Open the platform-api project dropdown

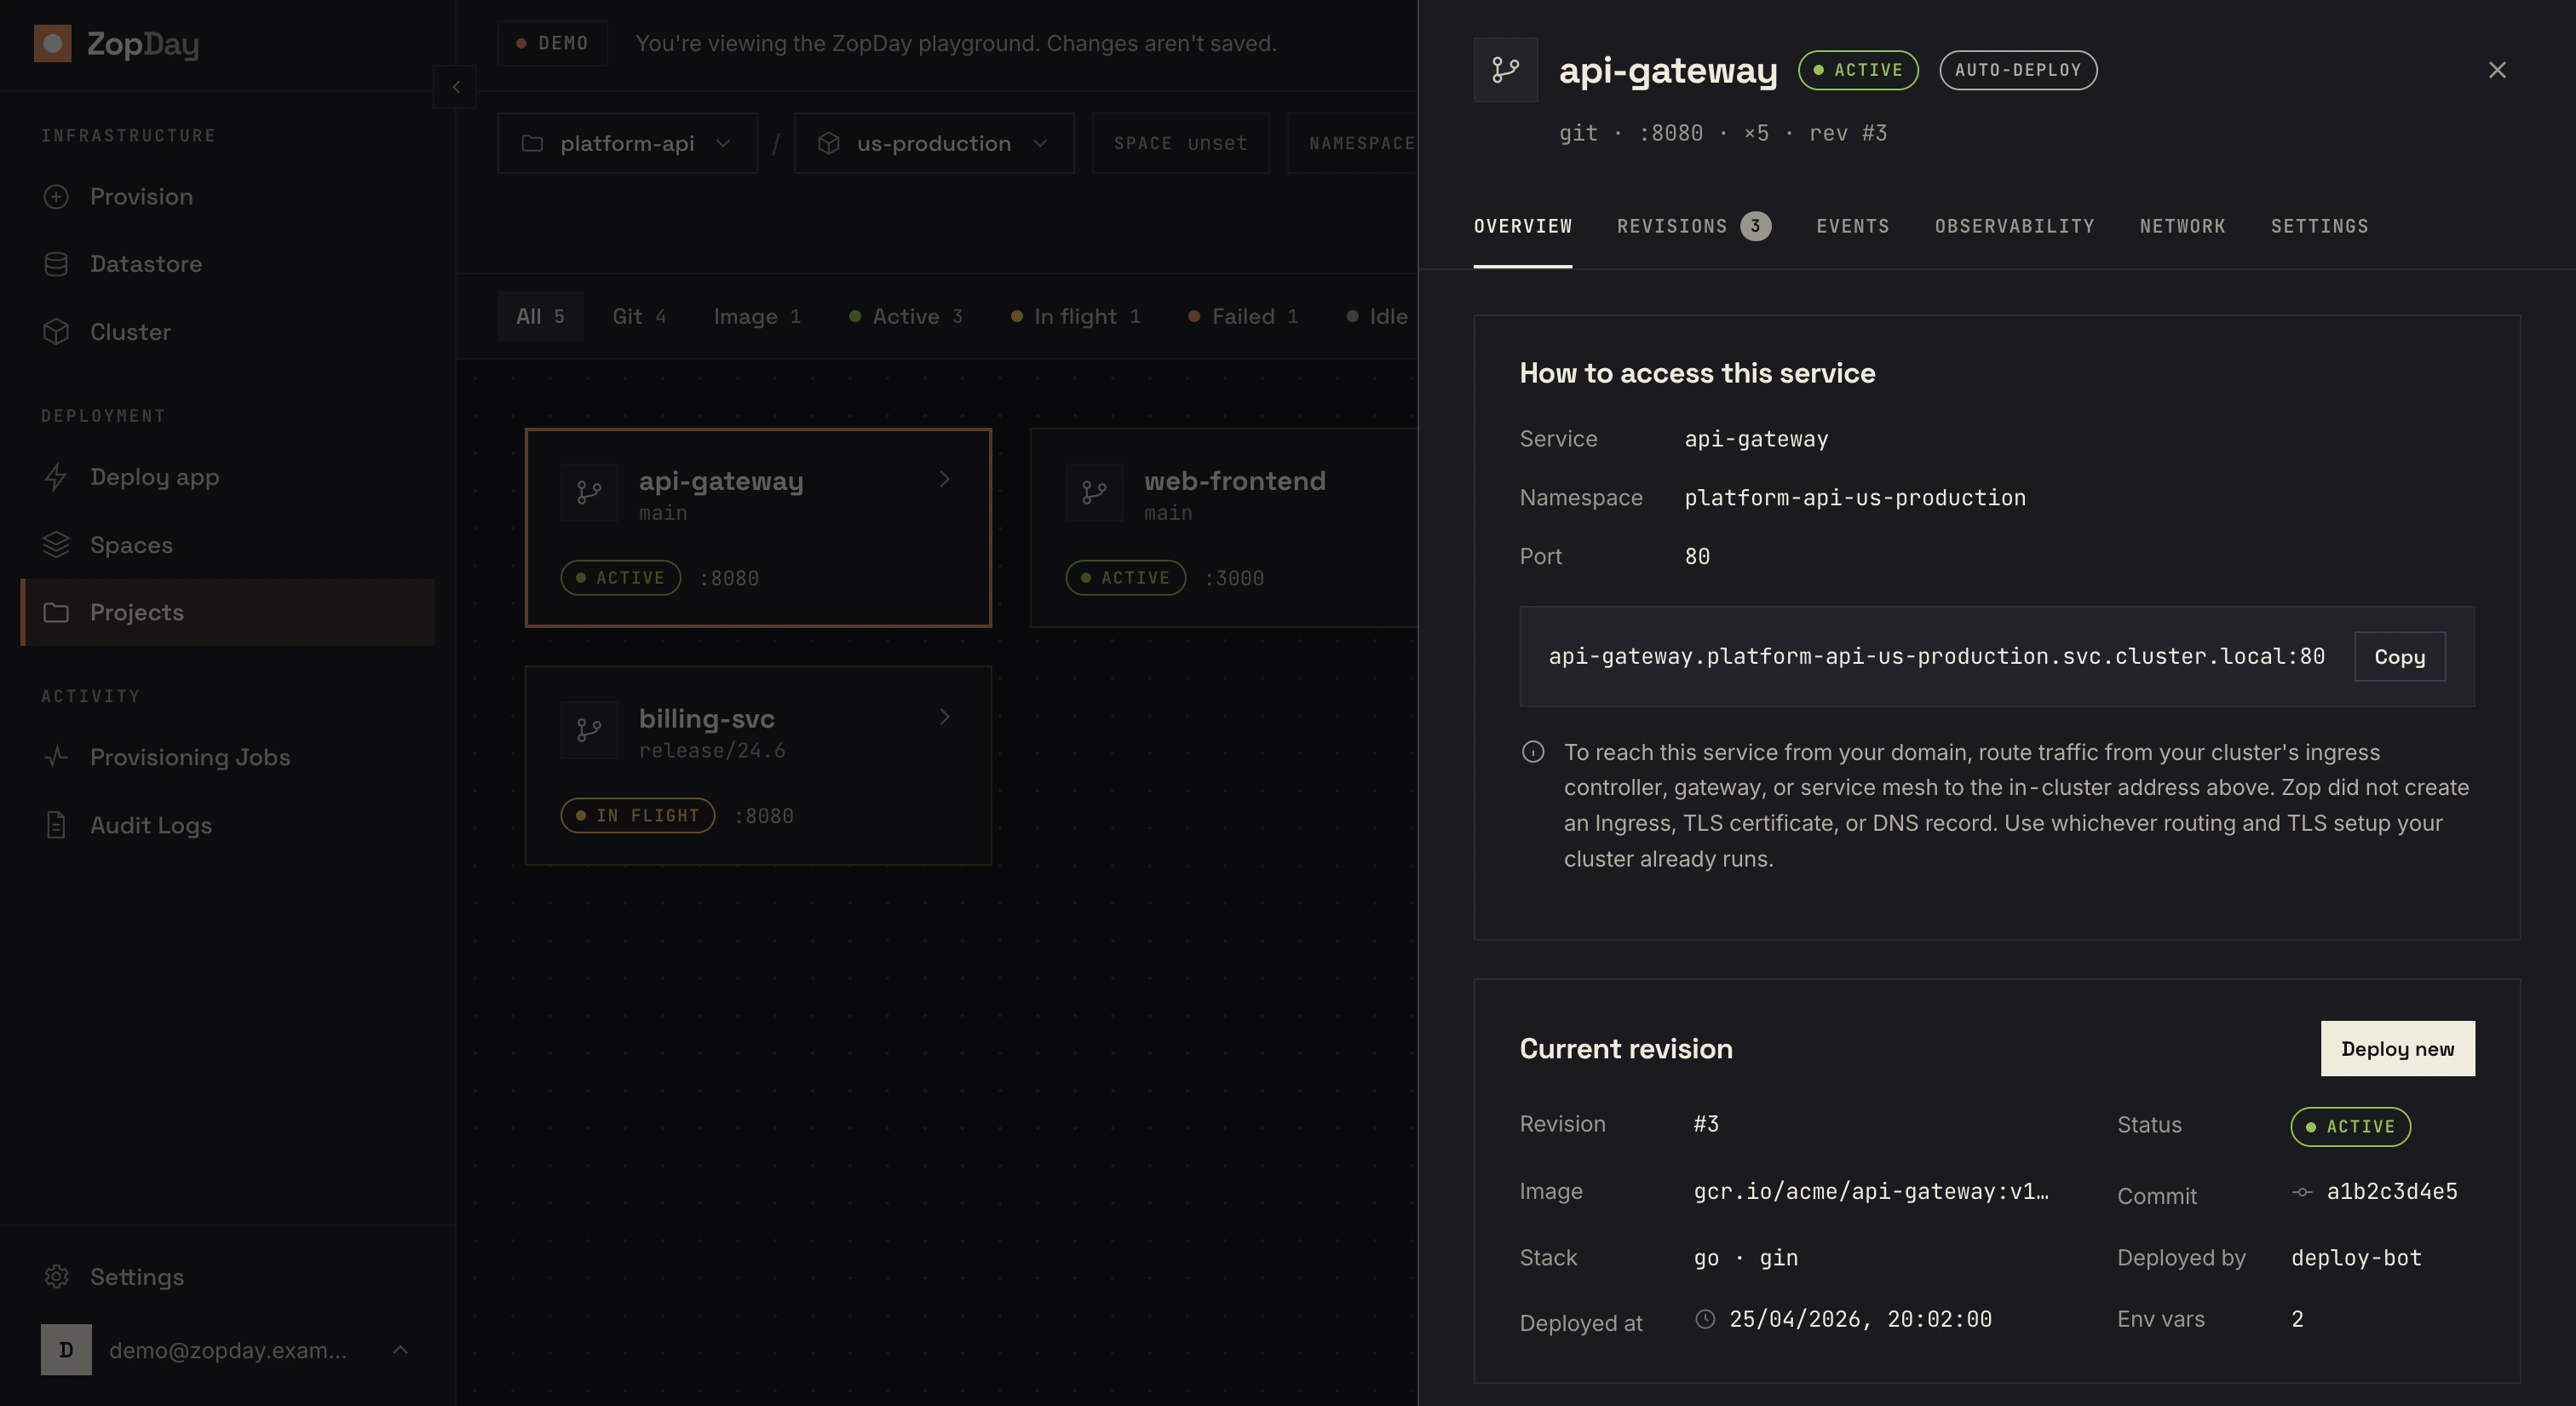[x=627, y=143]
